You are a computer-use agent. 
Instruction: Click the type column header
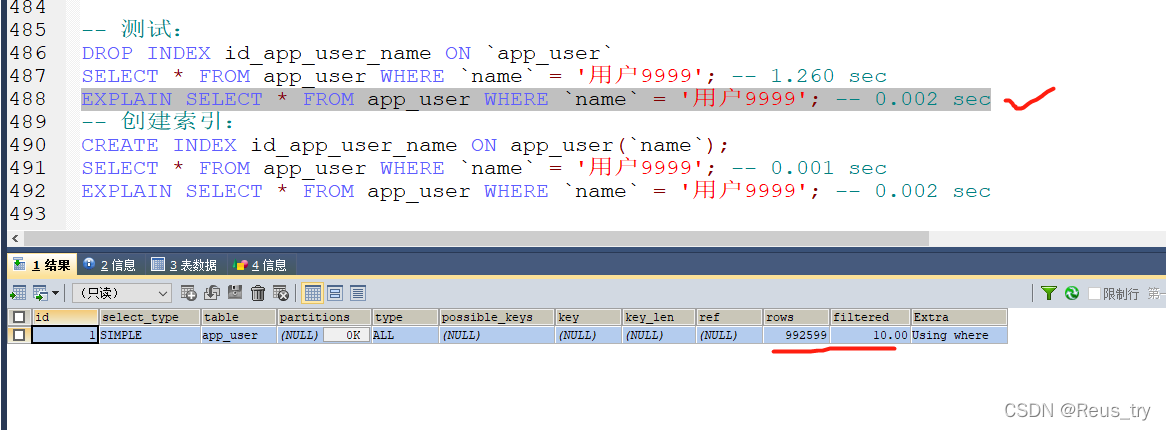click(x=405, y=317)
